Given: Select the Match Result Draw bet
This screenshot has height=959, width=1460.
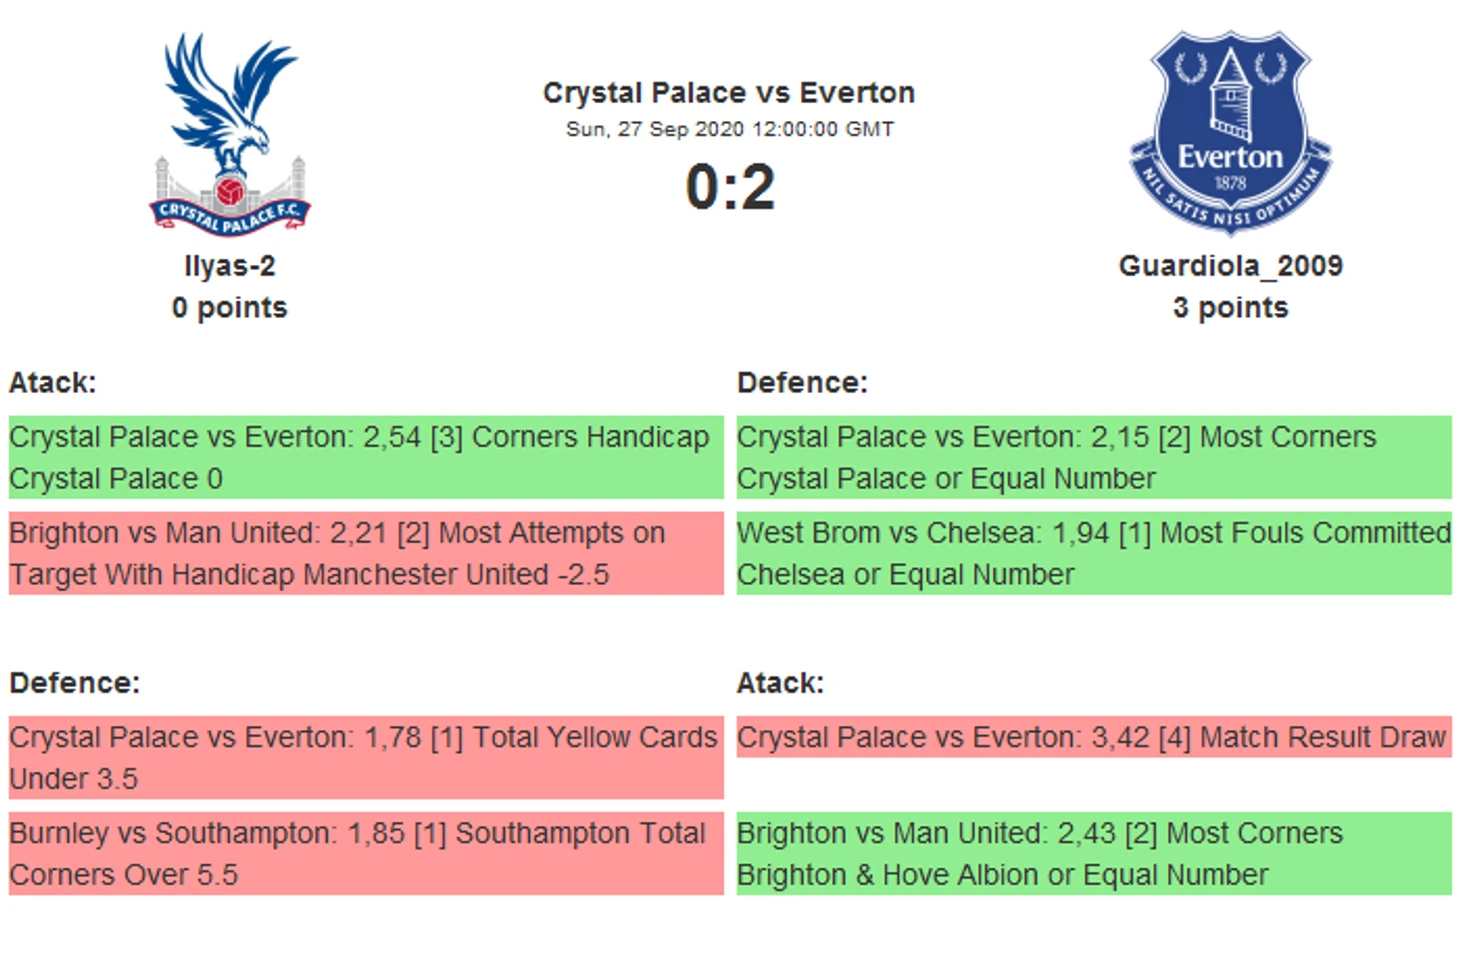Looking at the screenshot, I should pos(1093,737).
